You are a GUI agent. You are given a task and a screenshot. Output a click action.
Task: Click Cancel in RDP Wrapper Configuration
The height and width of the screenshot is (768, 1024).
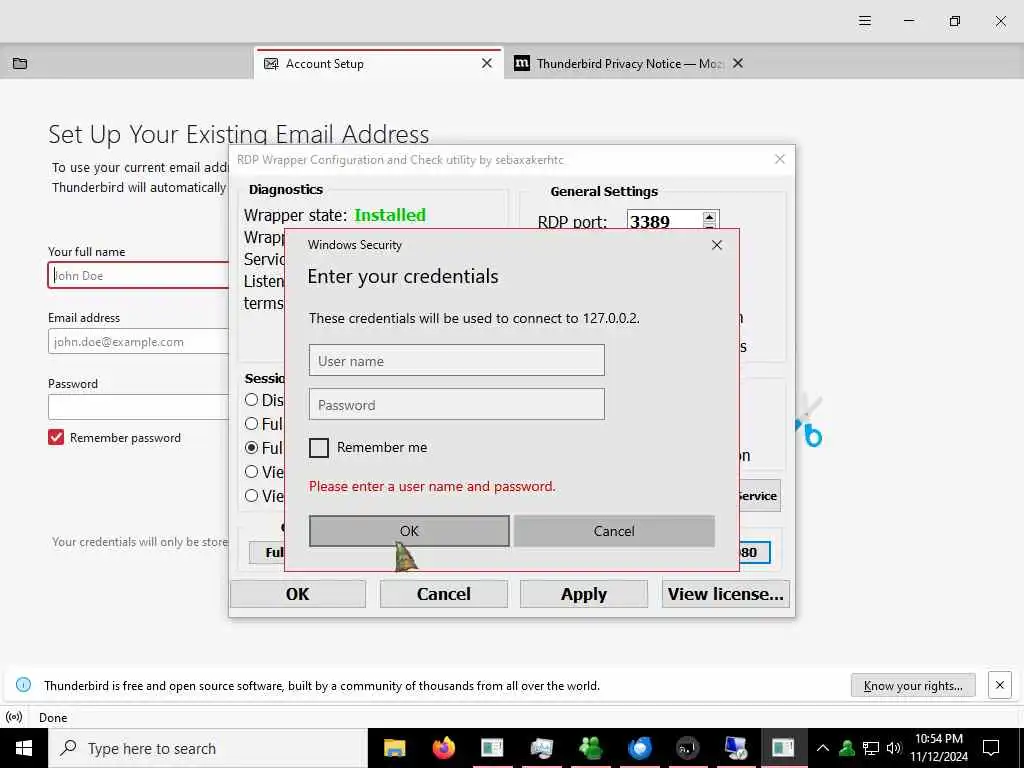coord(443,593)
